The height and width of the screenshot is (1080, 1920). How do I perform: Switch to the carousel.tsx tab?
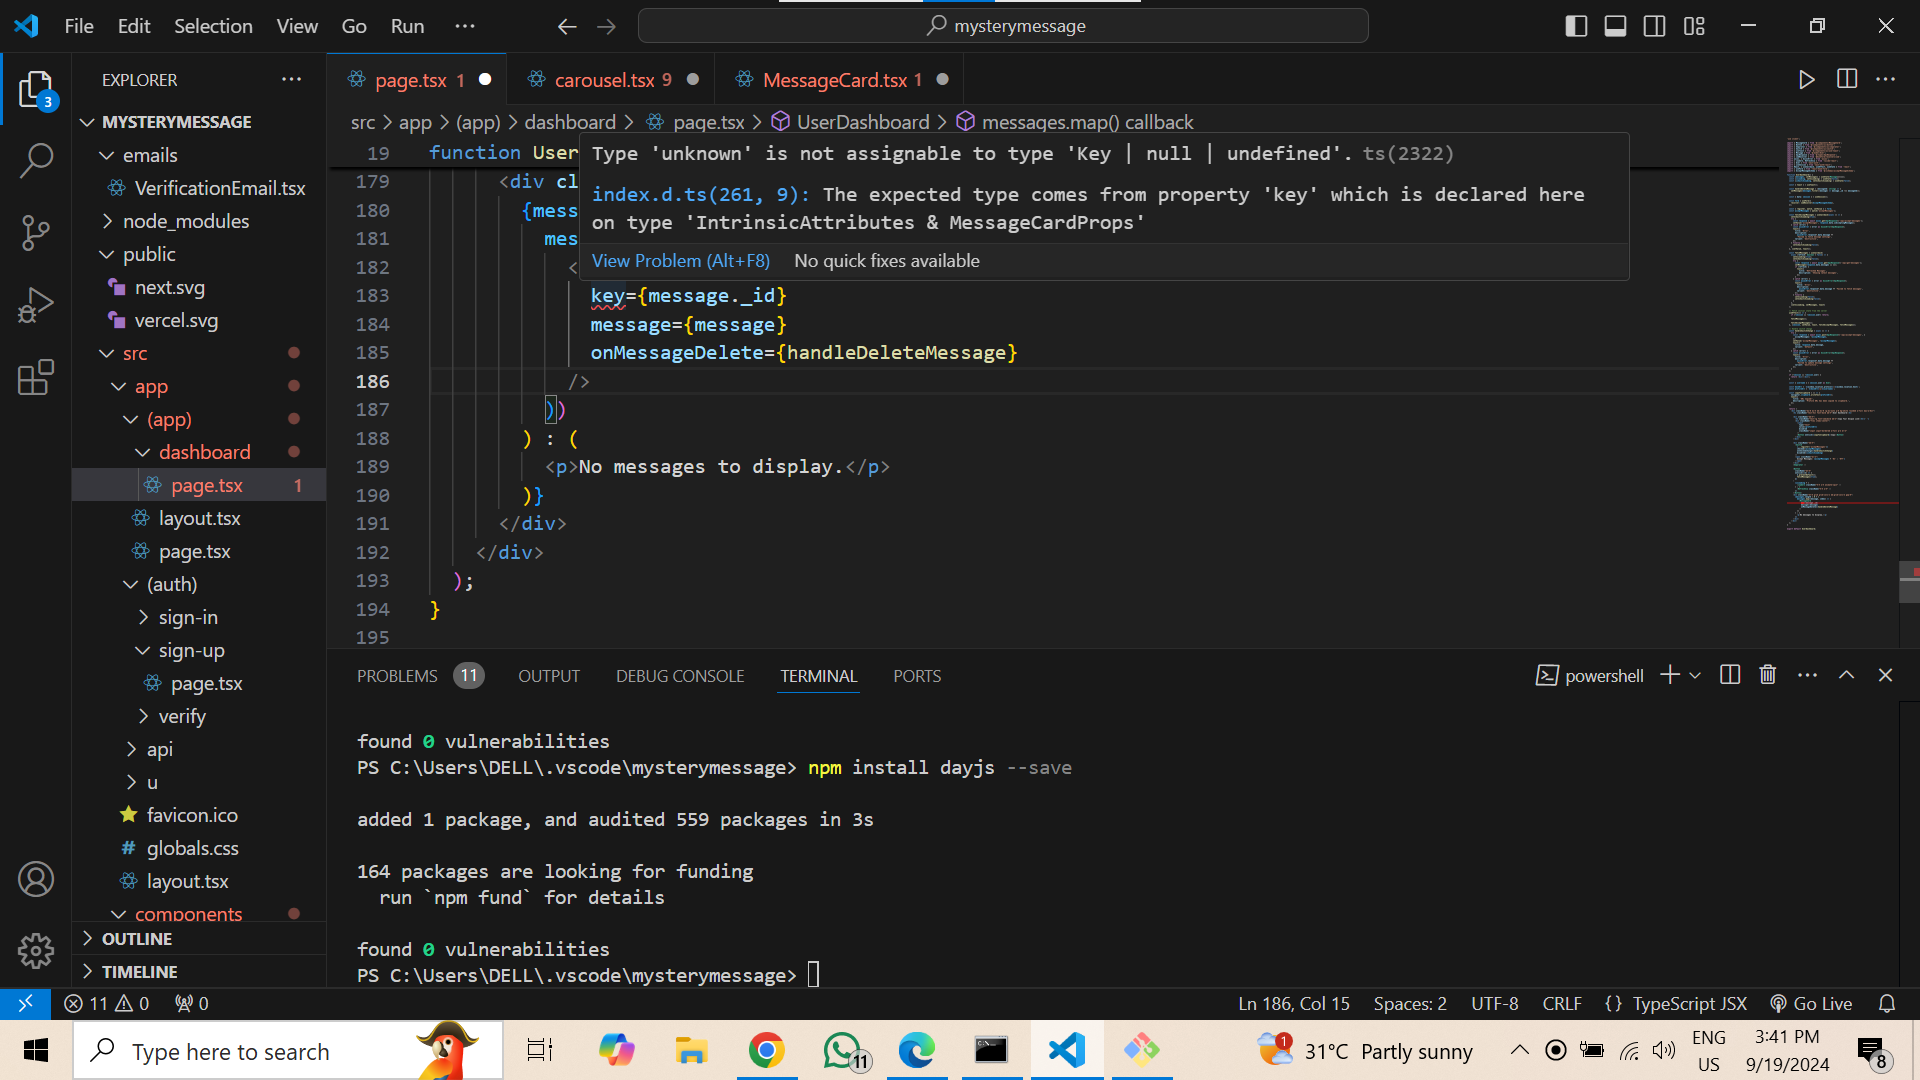click(x=604, y=80)
